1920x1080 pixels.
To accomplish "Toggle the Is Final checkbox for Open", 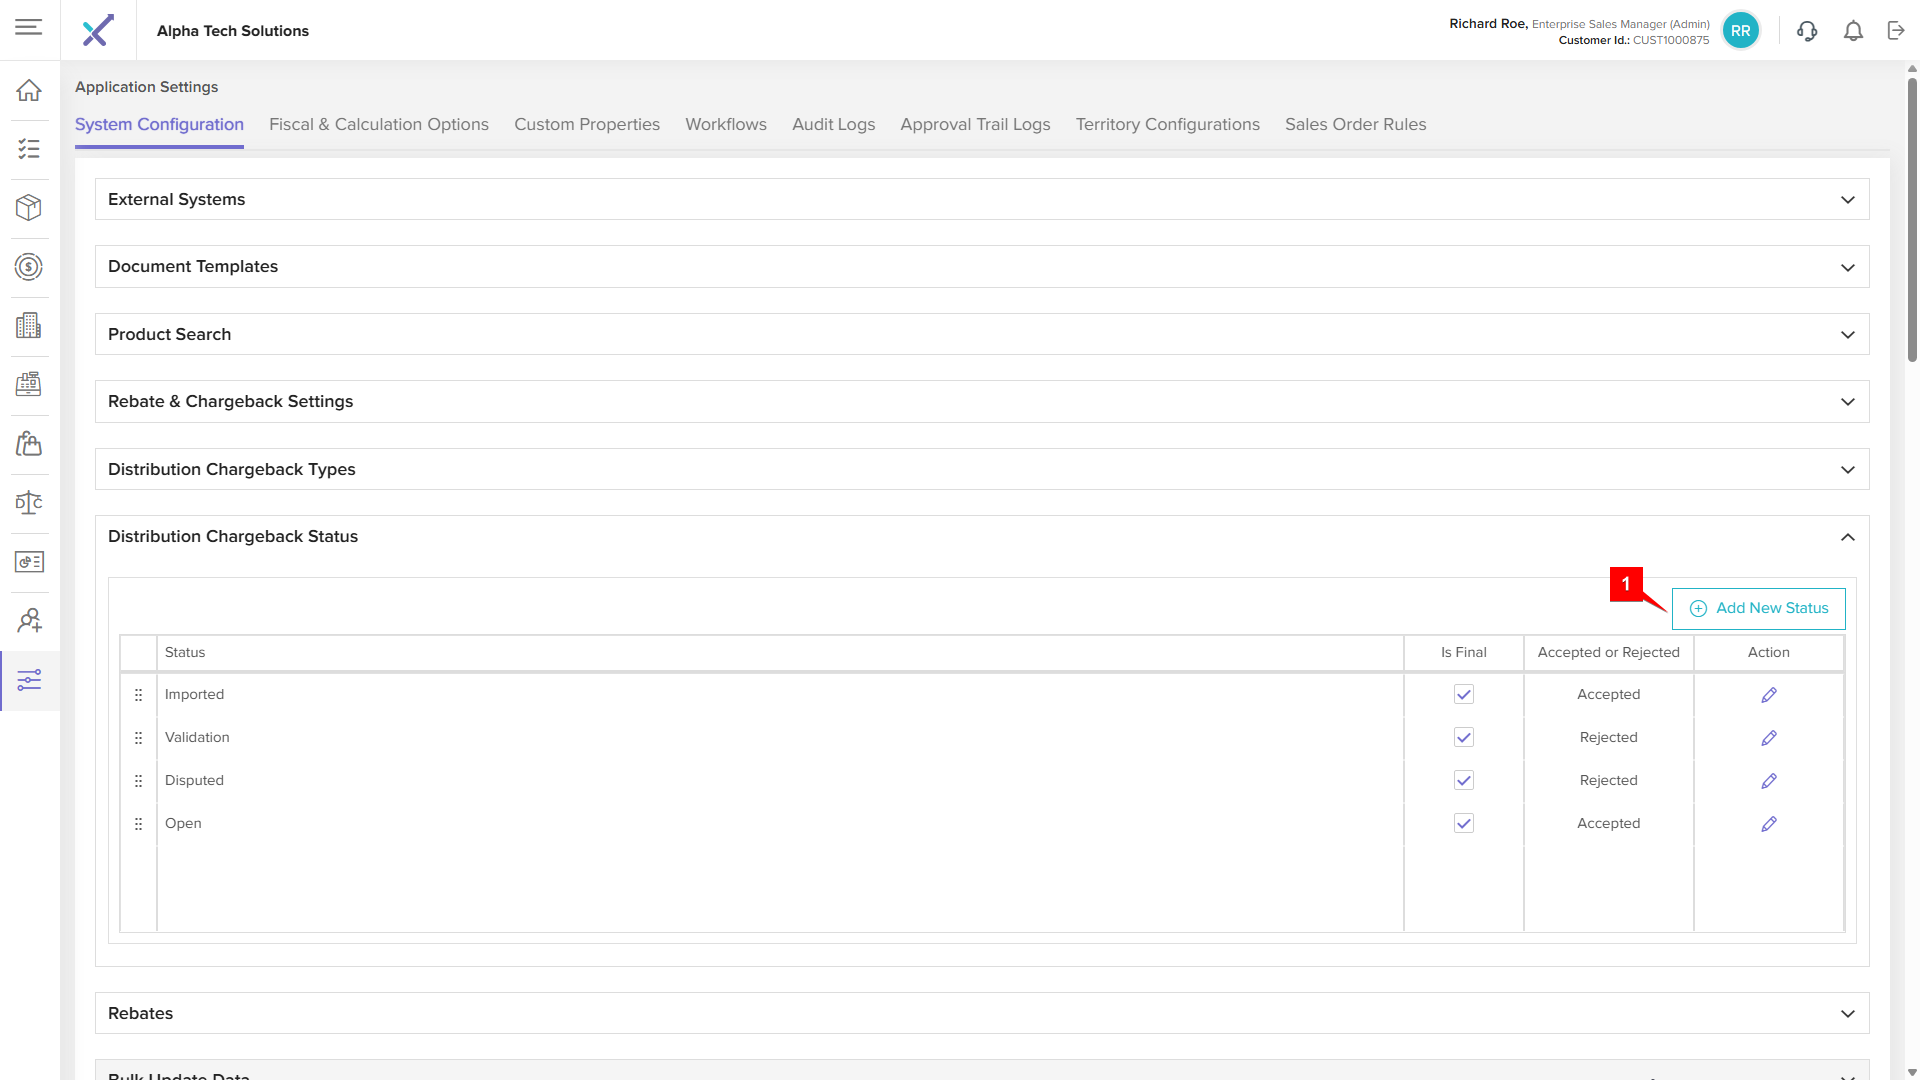I will [x=1463, y=823].
